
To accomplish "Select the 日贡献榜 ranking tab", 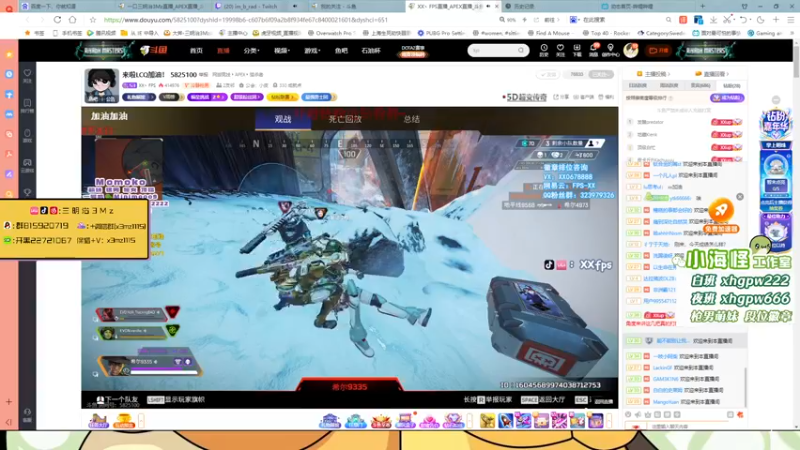I will click(638, 86).
